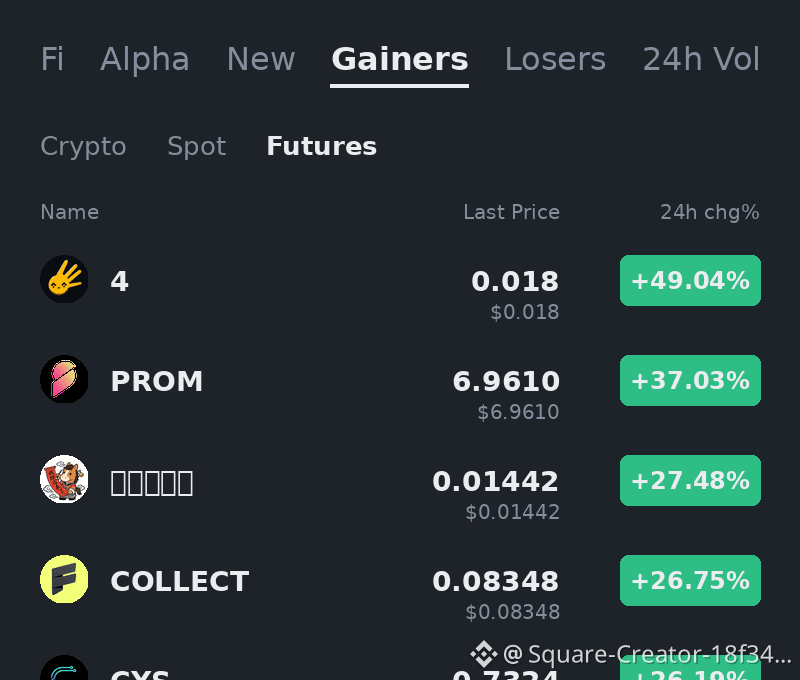Sort by the Last Price column header
Viewport: 800px width, 680px height.
pos(511,212)
